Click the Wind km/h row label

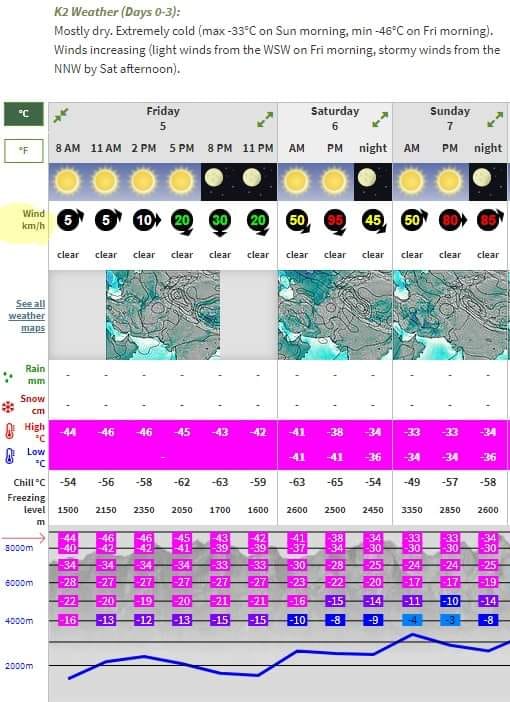34,219
